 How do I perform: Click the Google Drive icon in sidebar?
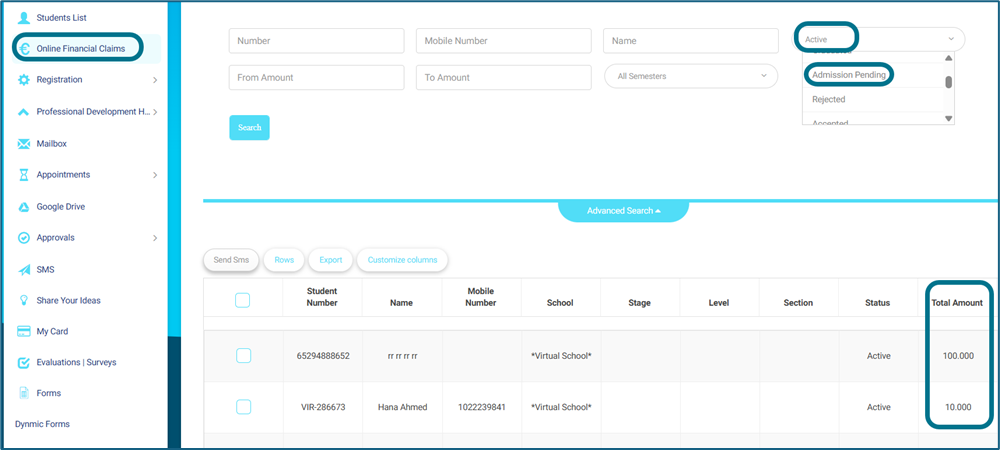tap(24, 207)
